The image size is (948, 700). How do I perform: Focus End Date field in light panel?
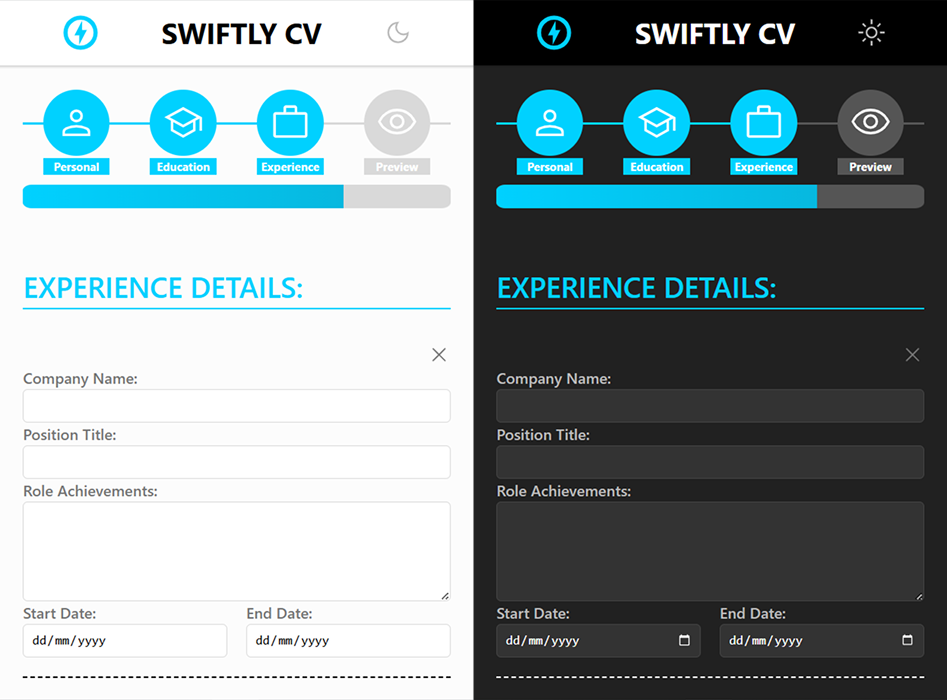(348, 641)
